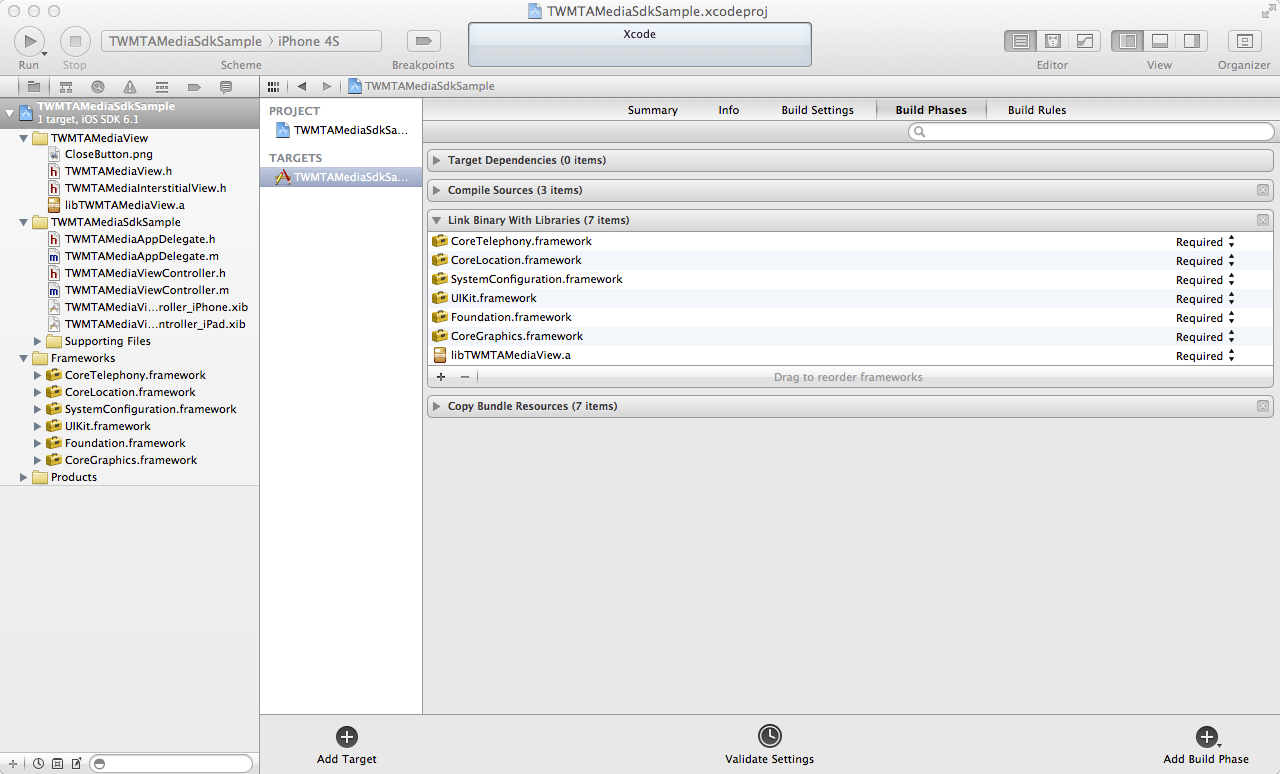Switch to the Build Settings tab

coord(818,110)
